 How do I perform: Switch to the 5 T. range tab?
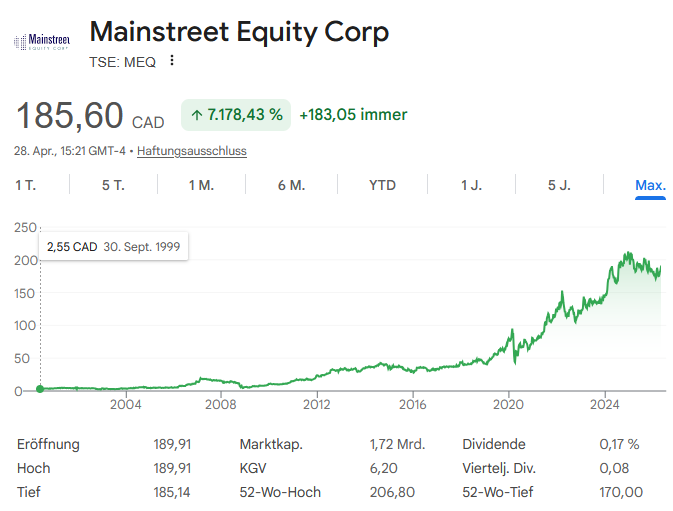pyautogui.click(x=113, y=185)
